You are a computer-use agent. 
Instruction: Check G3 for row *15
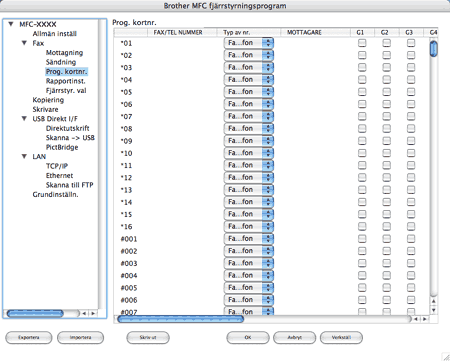click(411, 214)
